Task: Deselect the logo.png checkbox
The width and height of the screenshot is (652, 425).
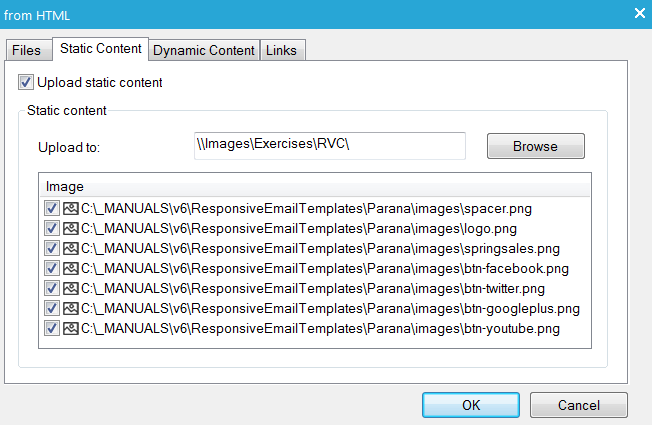Action: pos(52,228)
